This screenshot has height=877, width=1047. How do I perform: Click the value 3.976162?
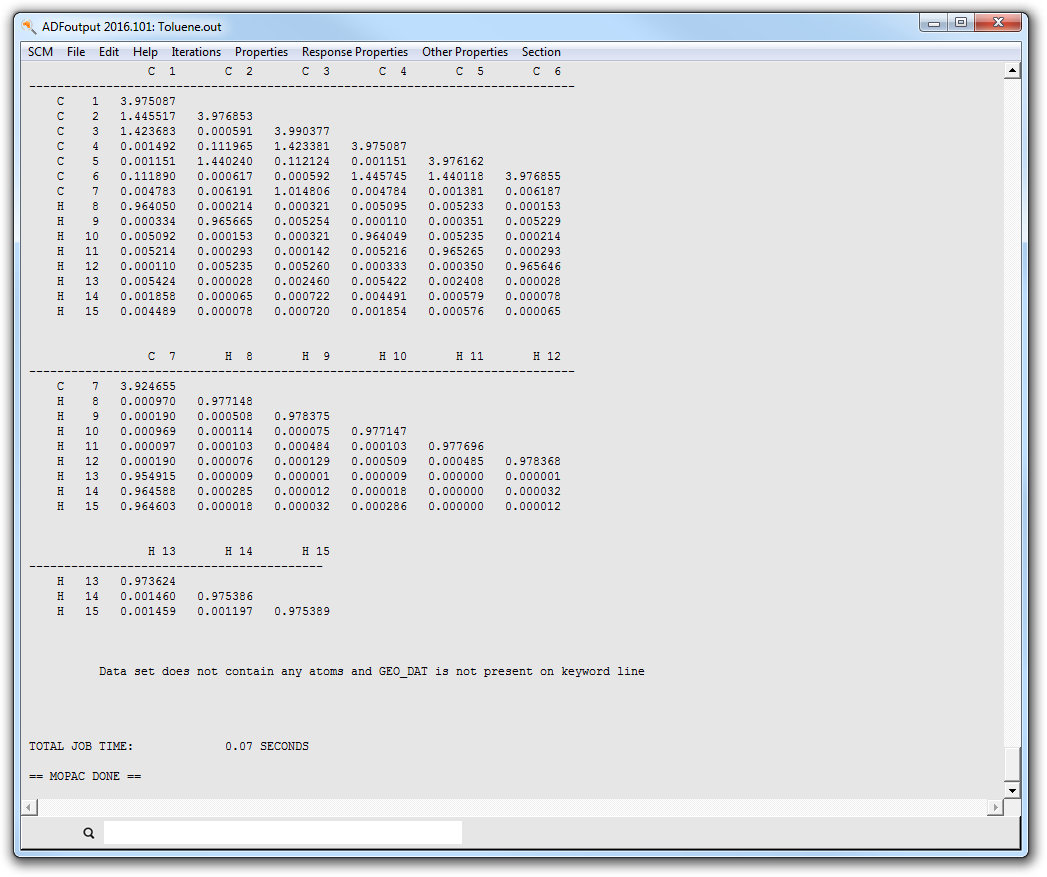456,161
